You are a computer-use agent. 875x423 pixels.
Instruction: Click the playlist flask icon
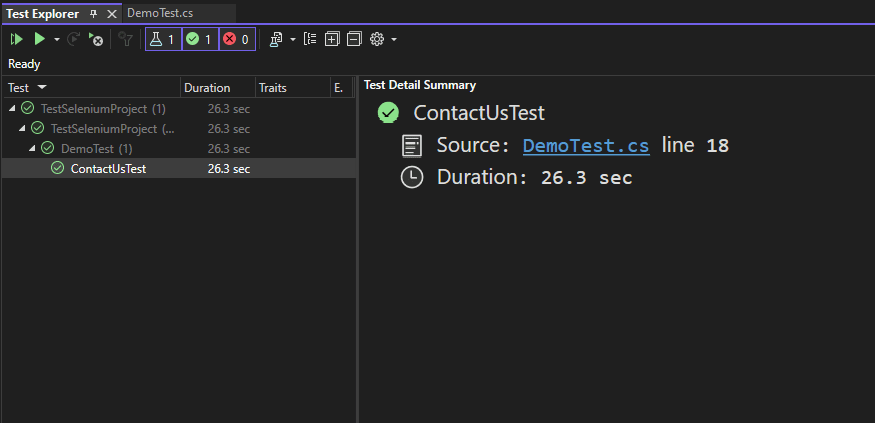[x=276, y=40]
